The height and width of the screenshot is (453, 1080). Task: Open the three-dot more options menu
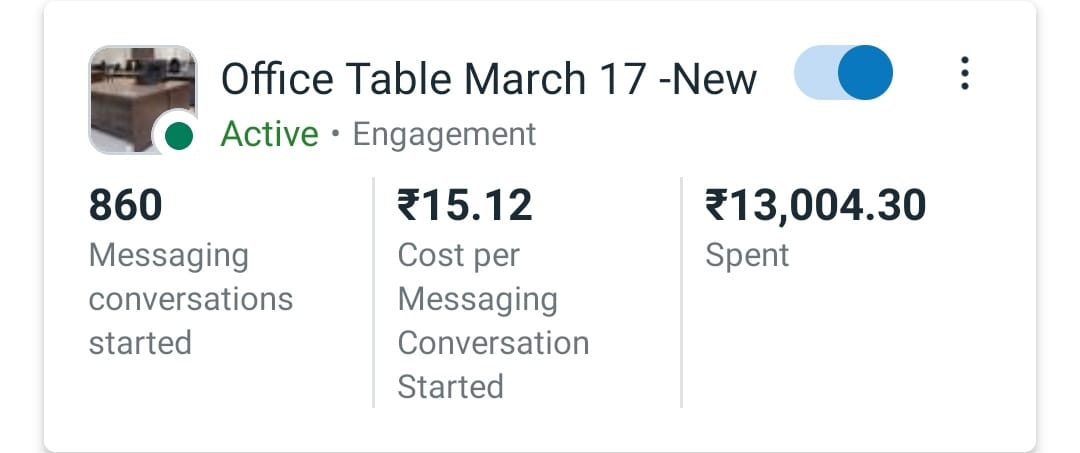point(964,74)
